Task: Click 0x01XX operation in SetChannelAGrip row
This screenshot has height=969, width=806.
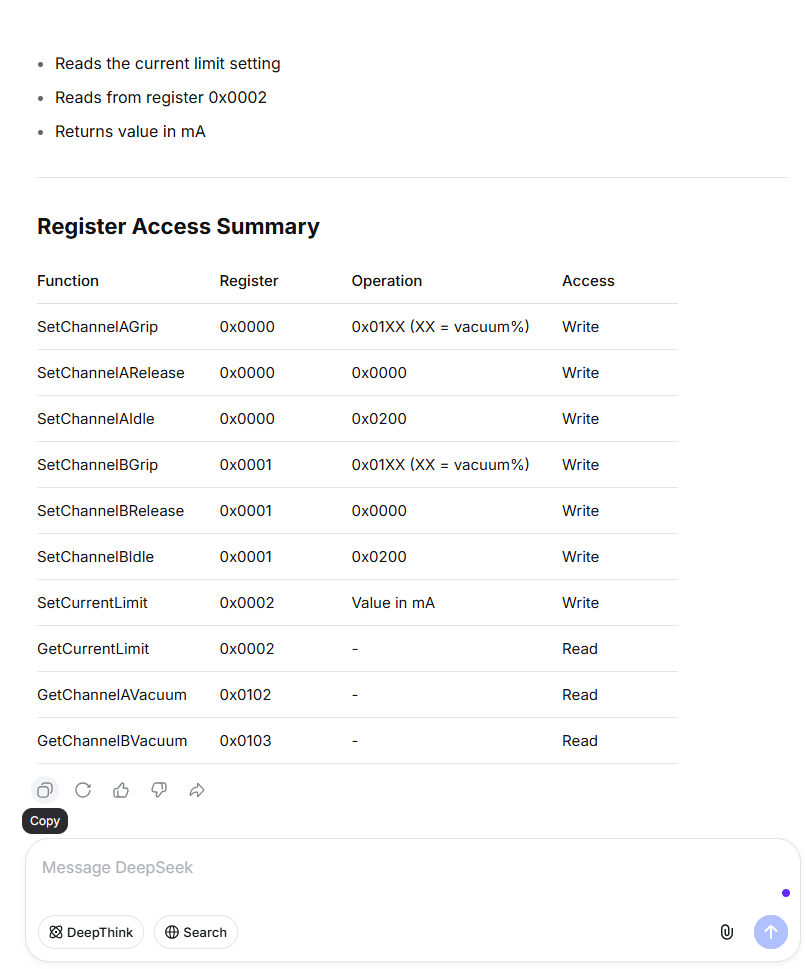Action: pos(441,327)
